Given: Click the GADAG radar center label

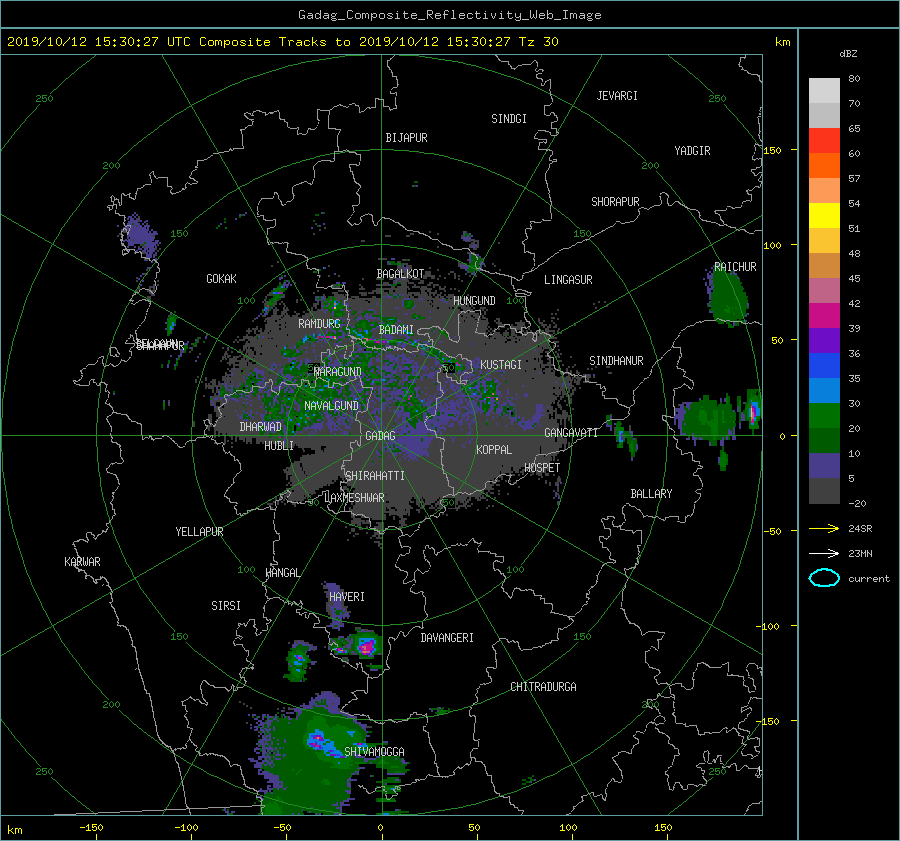Looking at the screenshot, I should click(x=380, y=436).
